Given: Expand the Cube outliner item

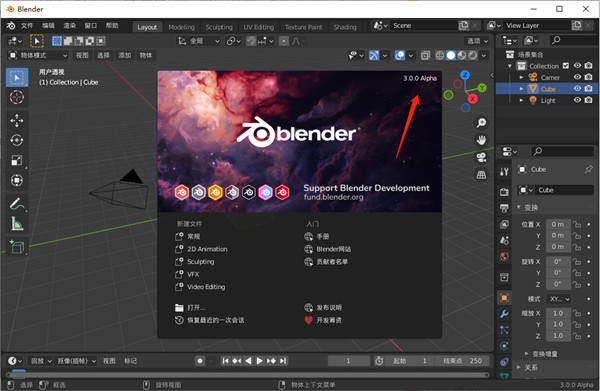Looking at the screenshot, I should point(521,89).
